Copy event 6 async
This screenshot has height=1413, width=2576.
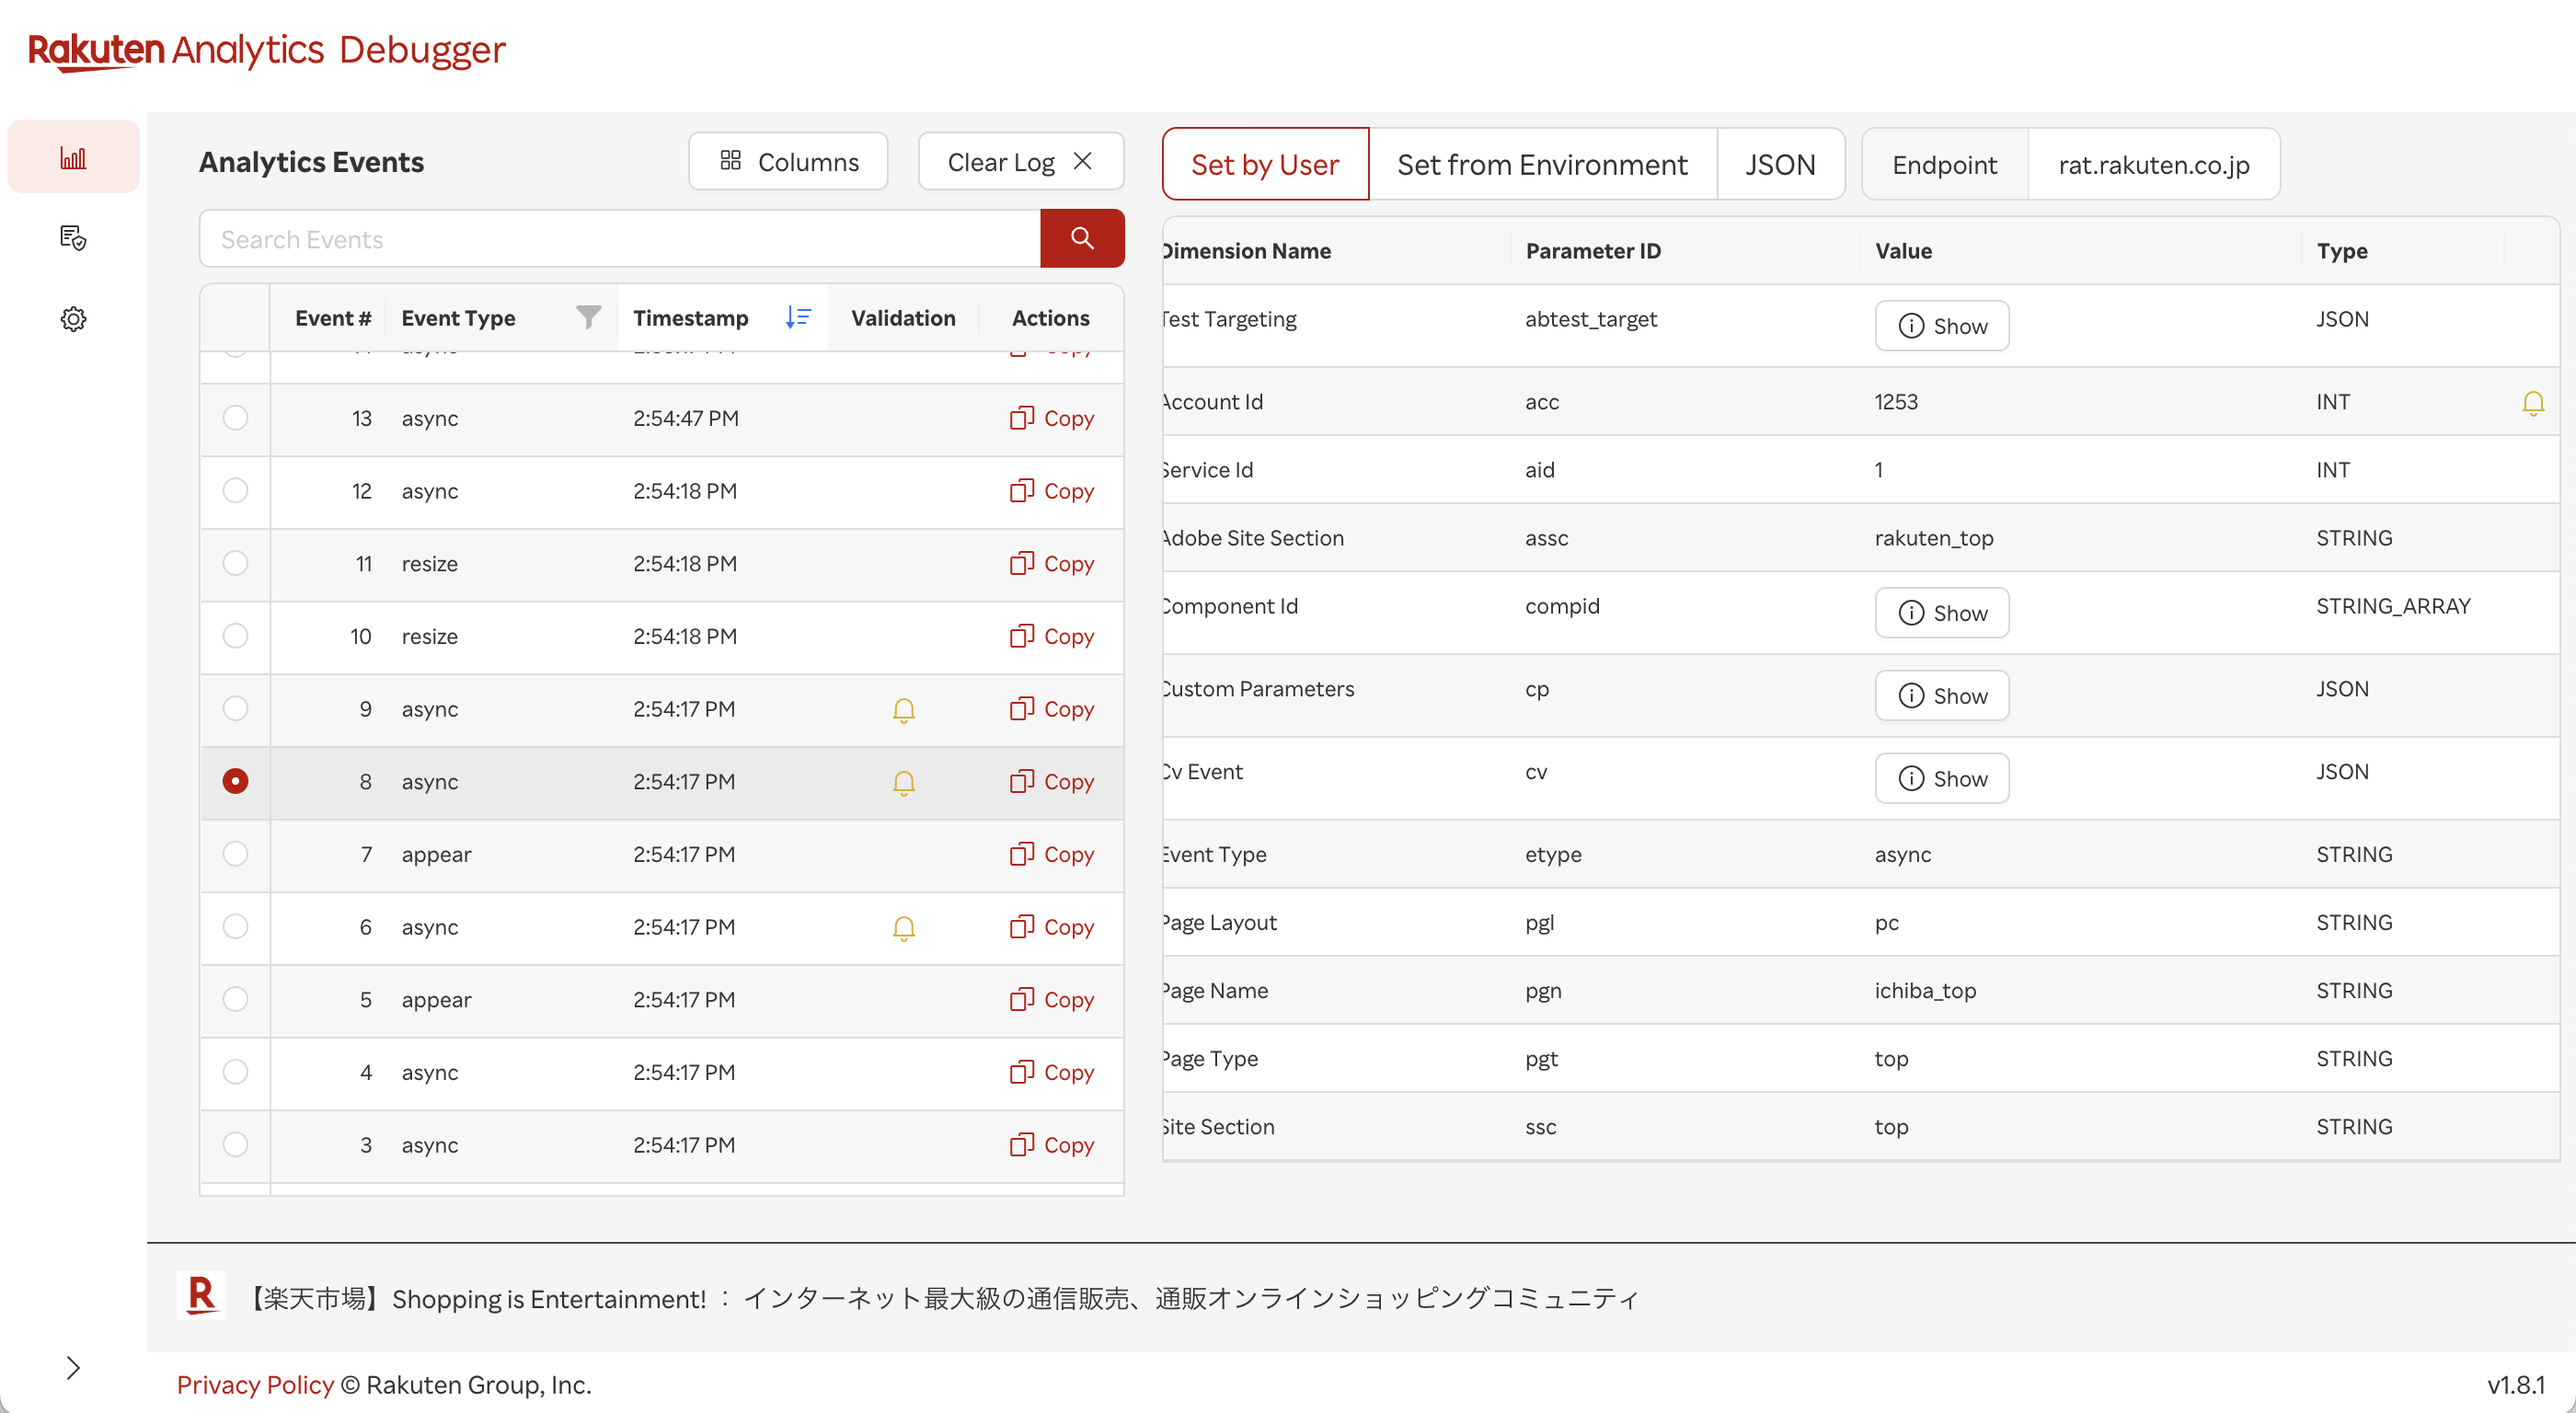tap(1051, 927)
